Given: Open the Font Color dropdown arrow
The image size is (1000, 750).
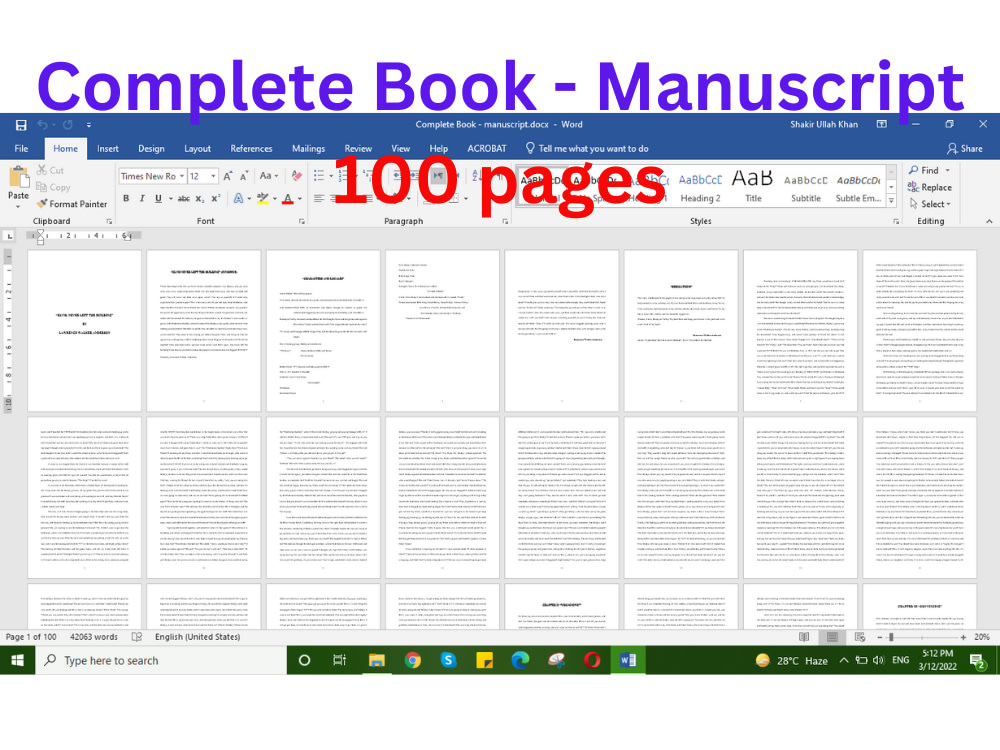Looking at the screenshot, I should point(300,199).
